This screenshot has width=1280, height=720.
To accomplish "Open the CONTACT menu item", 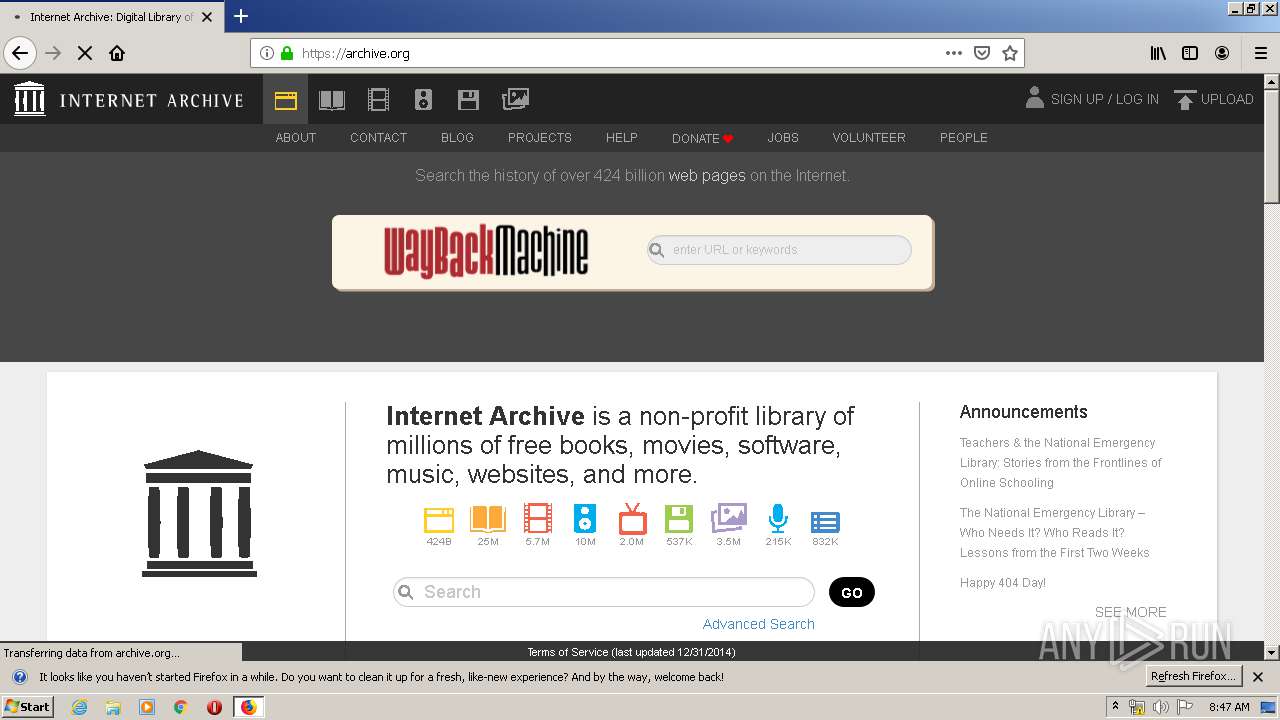I will (x=378, y=138).
